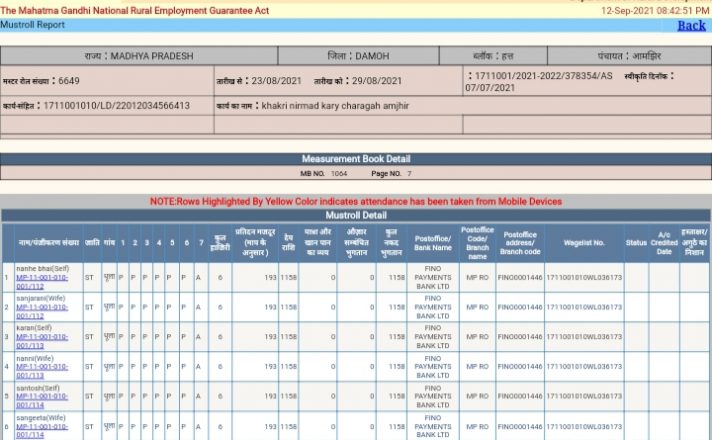The image size is (712, 440).
Task: Click the Postoffice Code/Branch name column header
Action: pyautogui.click(x=477, y=243)
